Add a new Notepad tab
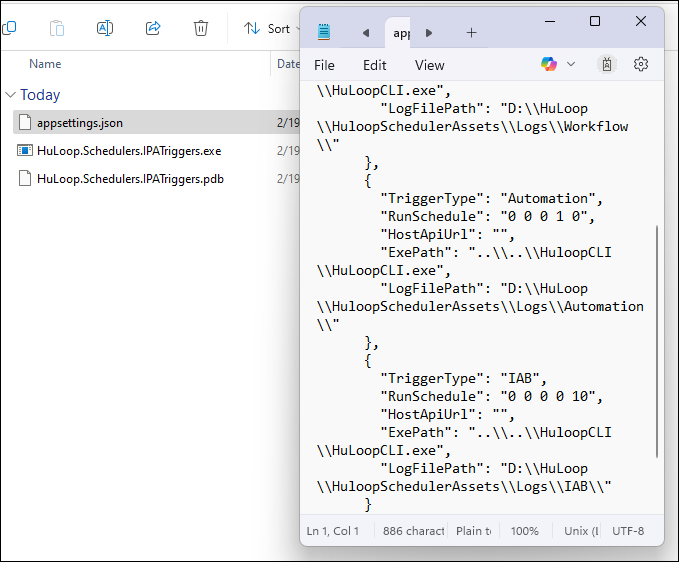Image resolution: width=679 pixels, height=562 pixels. (x=471, y=33)
